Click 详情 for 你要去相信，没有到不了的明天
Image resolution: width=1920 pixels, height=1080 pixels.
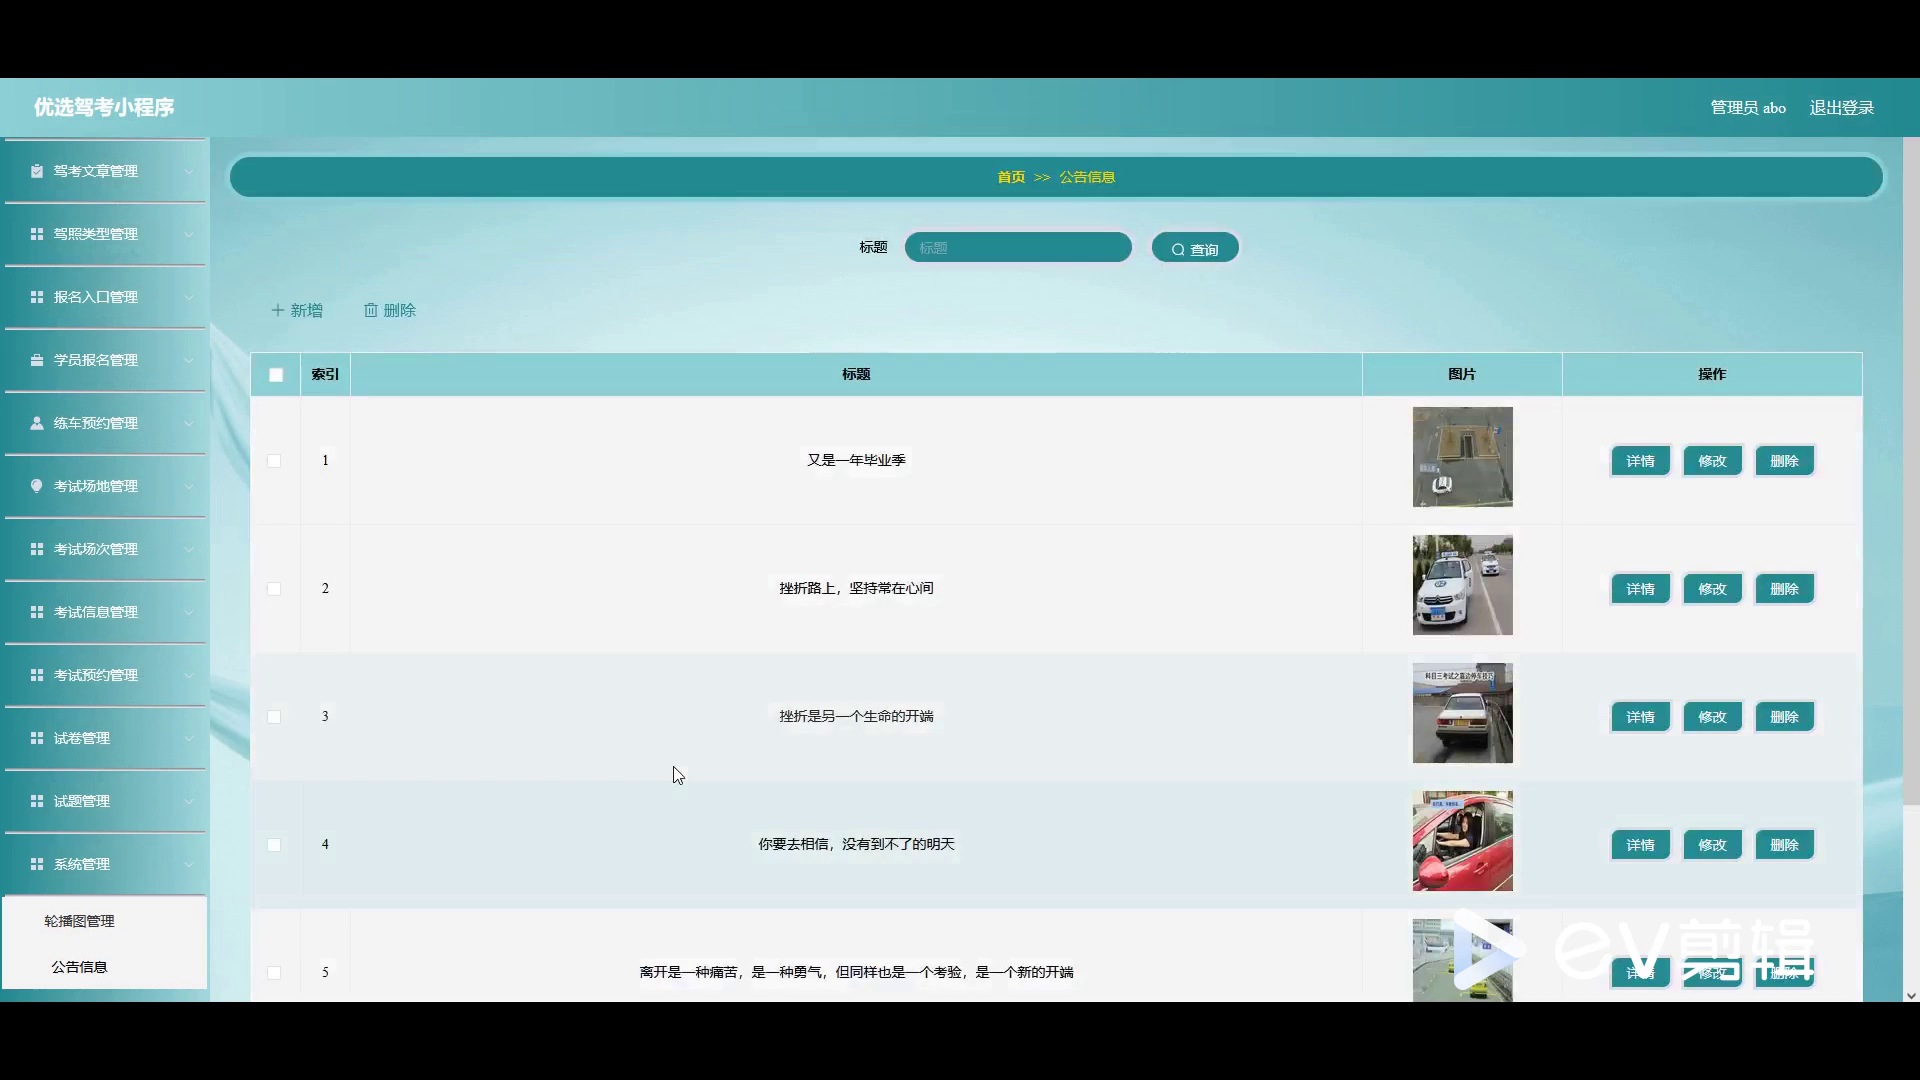[1640, 845]
